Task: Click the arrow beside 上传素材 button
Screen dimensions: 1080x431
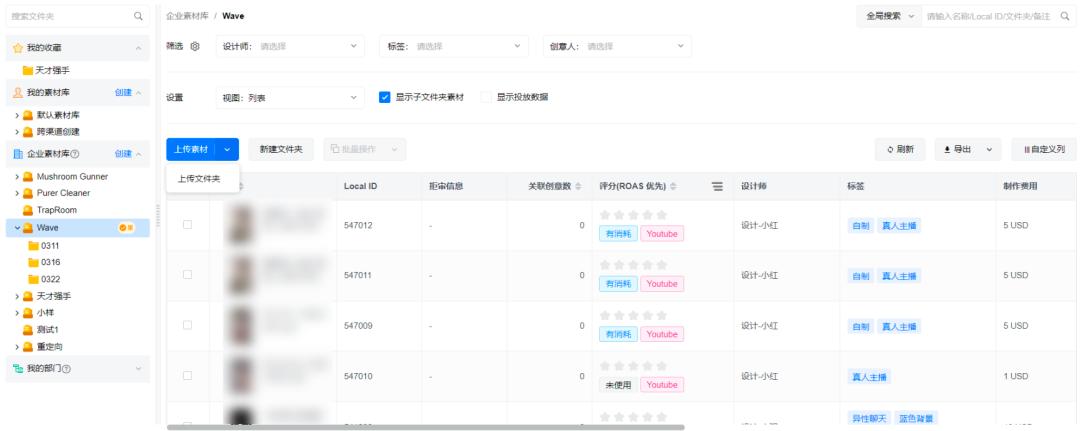Action: 227,149
